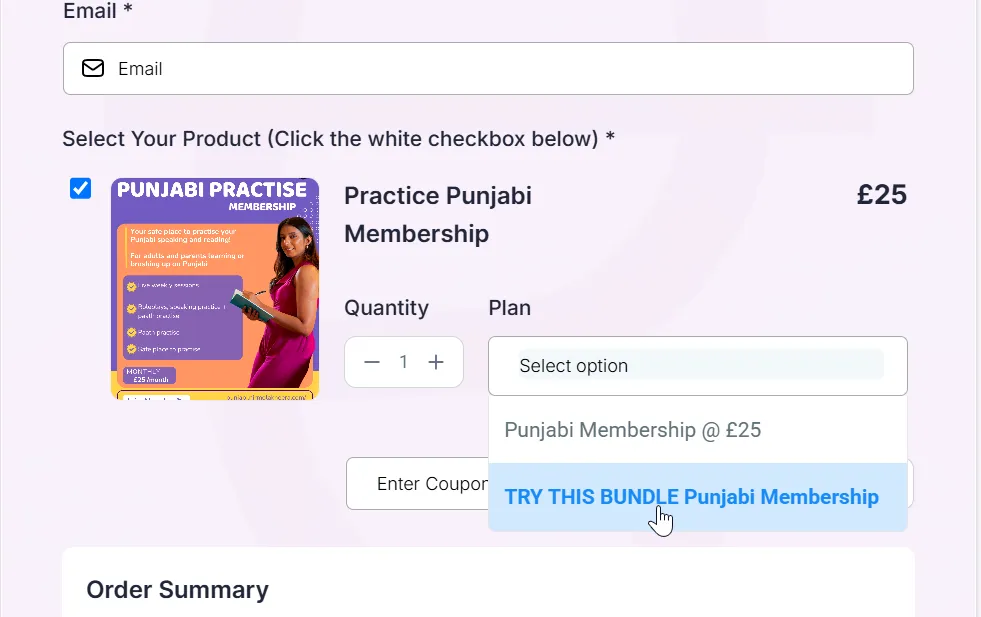Increase quantity with the plus icon
The height and width of the screenshot is (617, 981).
[x=436, y=362]
